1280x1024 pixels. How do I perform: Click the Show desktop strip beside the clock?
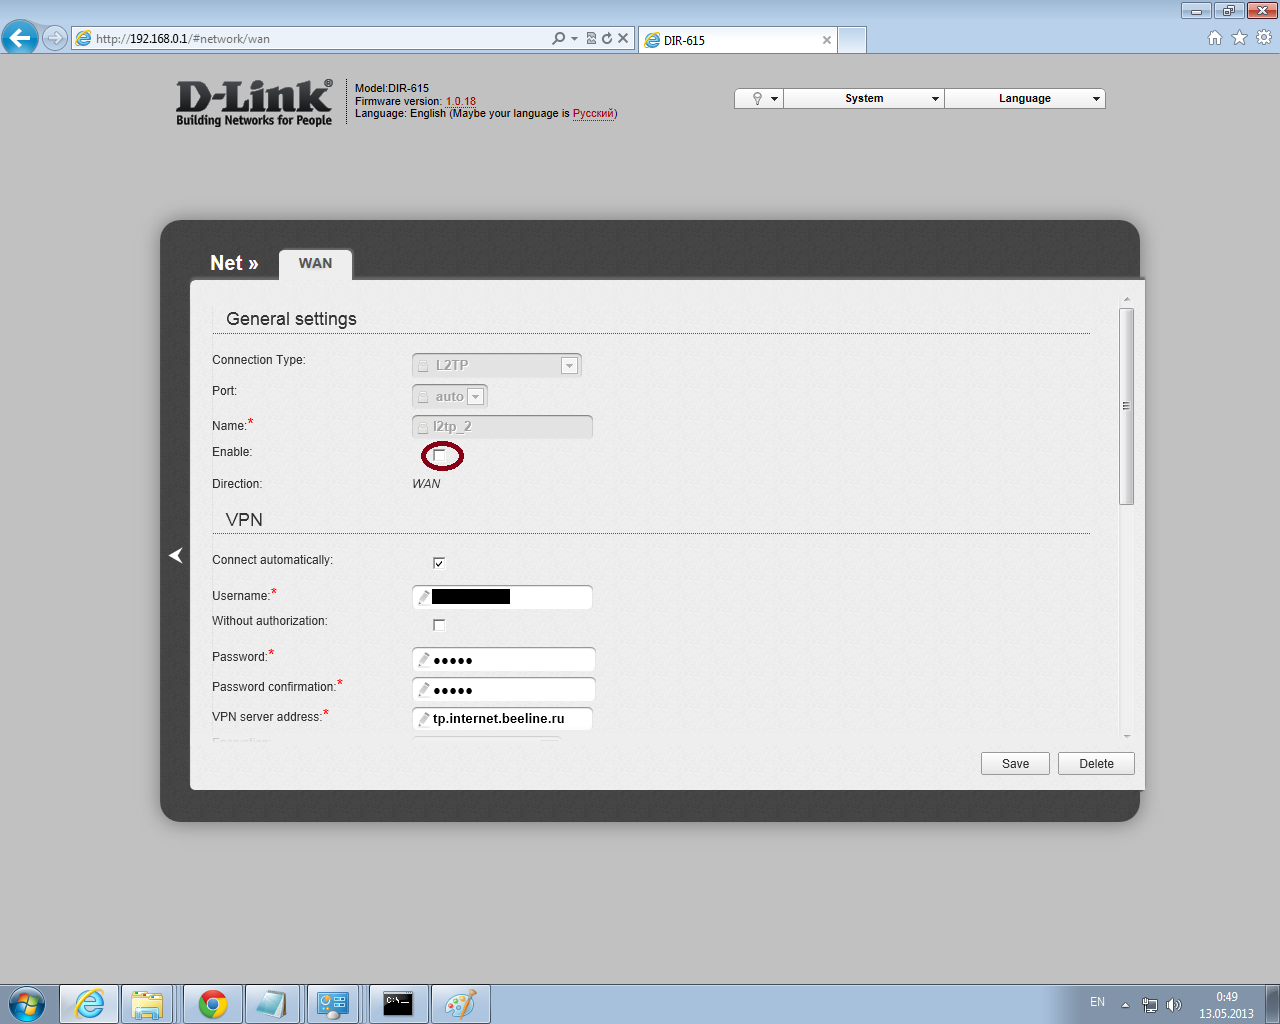point(1272,1004)
